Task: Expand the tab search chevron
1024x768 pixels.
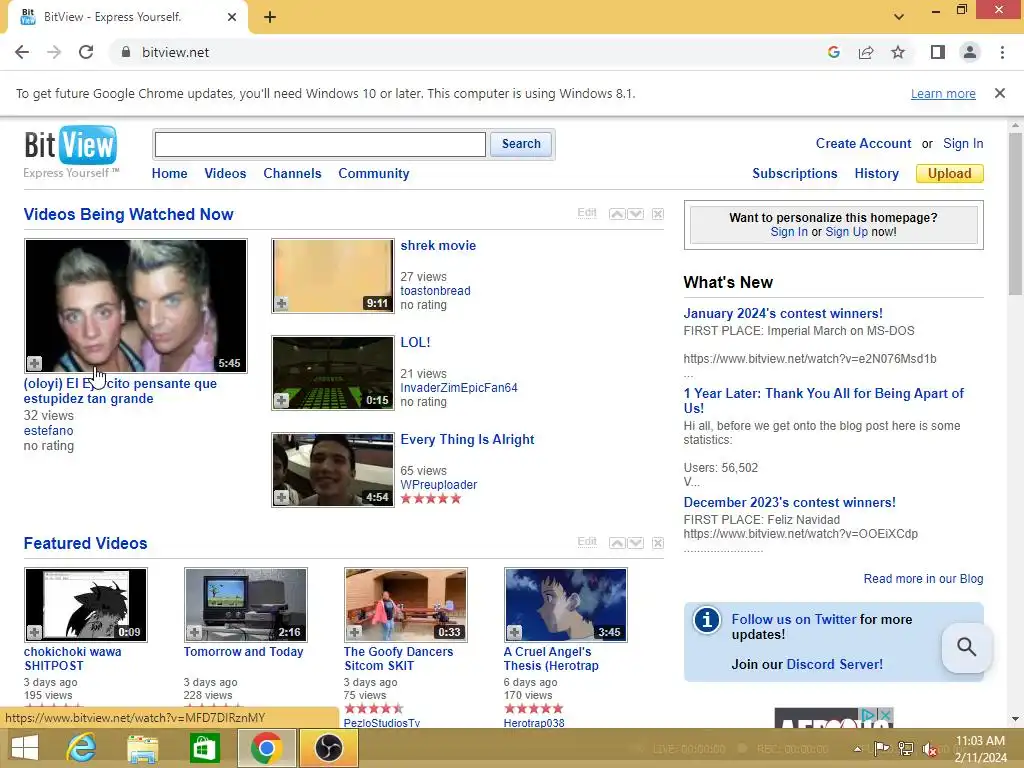Action: point(899,17)
